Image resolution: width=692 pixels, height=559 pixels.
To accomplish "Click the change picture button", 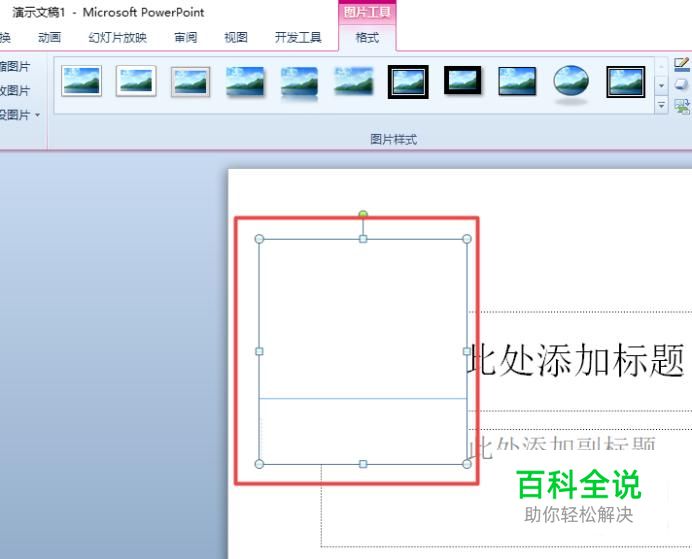I will click(15, 90).
